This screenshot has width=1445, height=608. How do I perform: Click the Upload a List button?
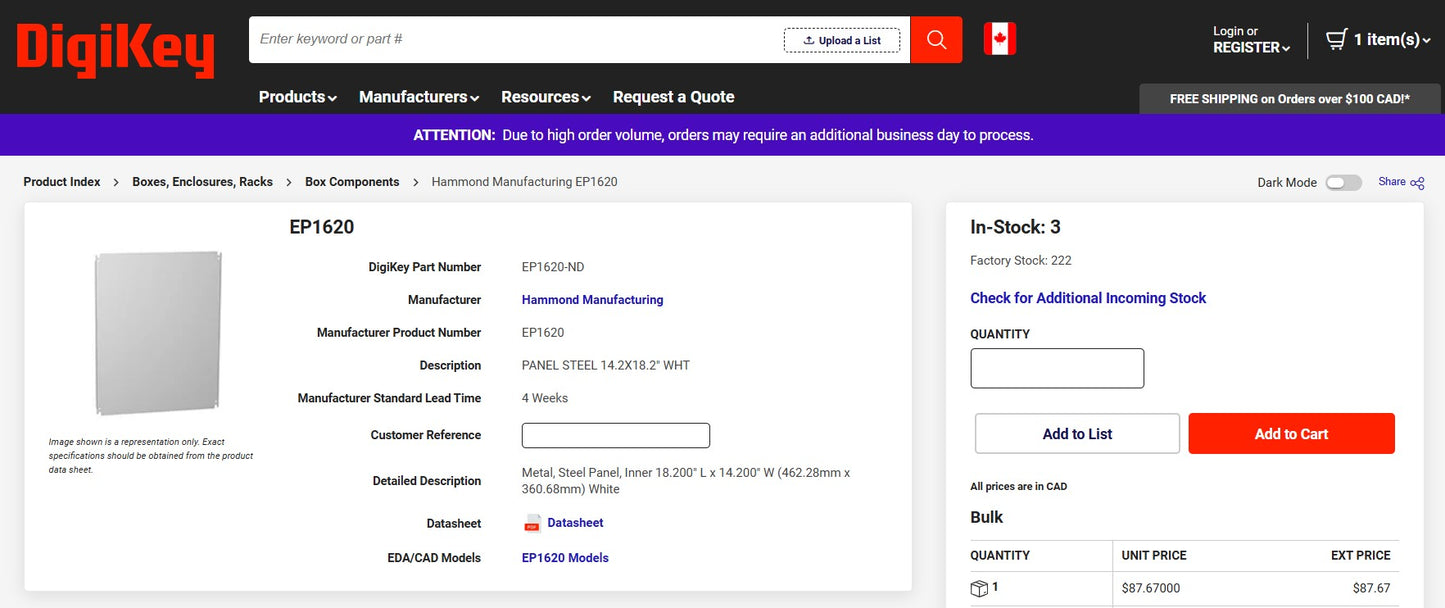click(x=841, y=40)
